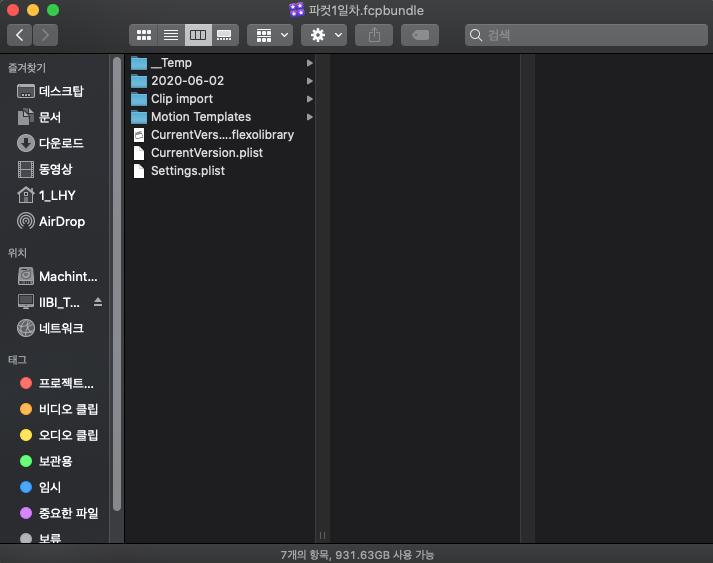Click the column resize handle at bottom
Image resolution: width=713 pixels, height=563 pixels.
[322, 535]
